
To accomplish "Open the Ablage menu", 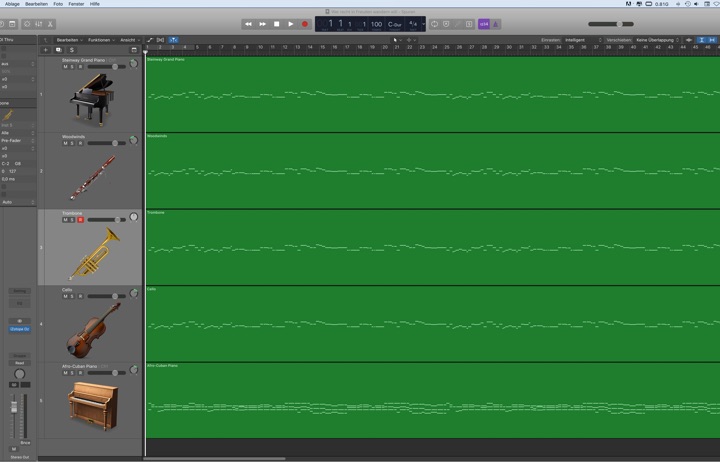I will coord(12,4).
